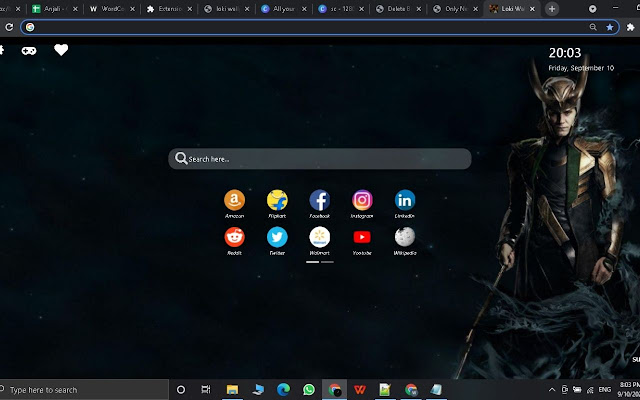Viewport: 640px width, 400px height.
Task: Open the Flipkart shortcut
Action: pyautogui.click(x=277, y=200)
